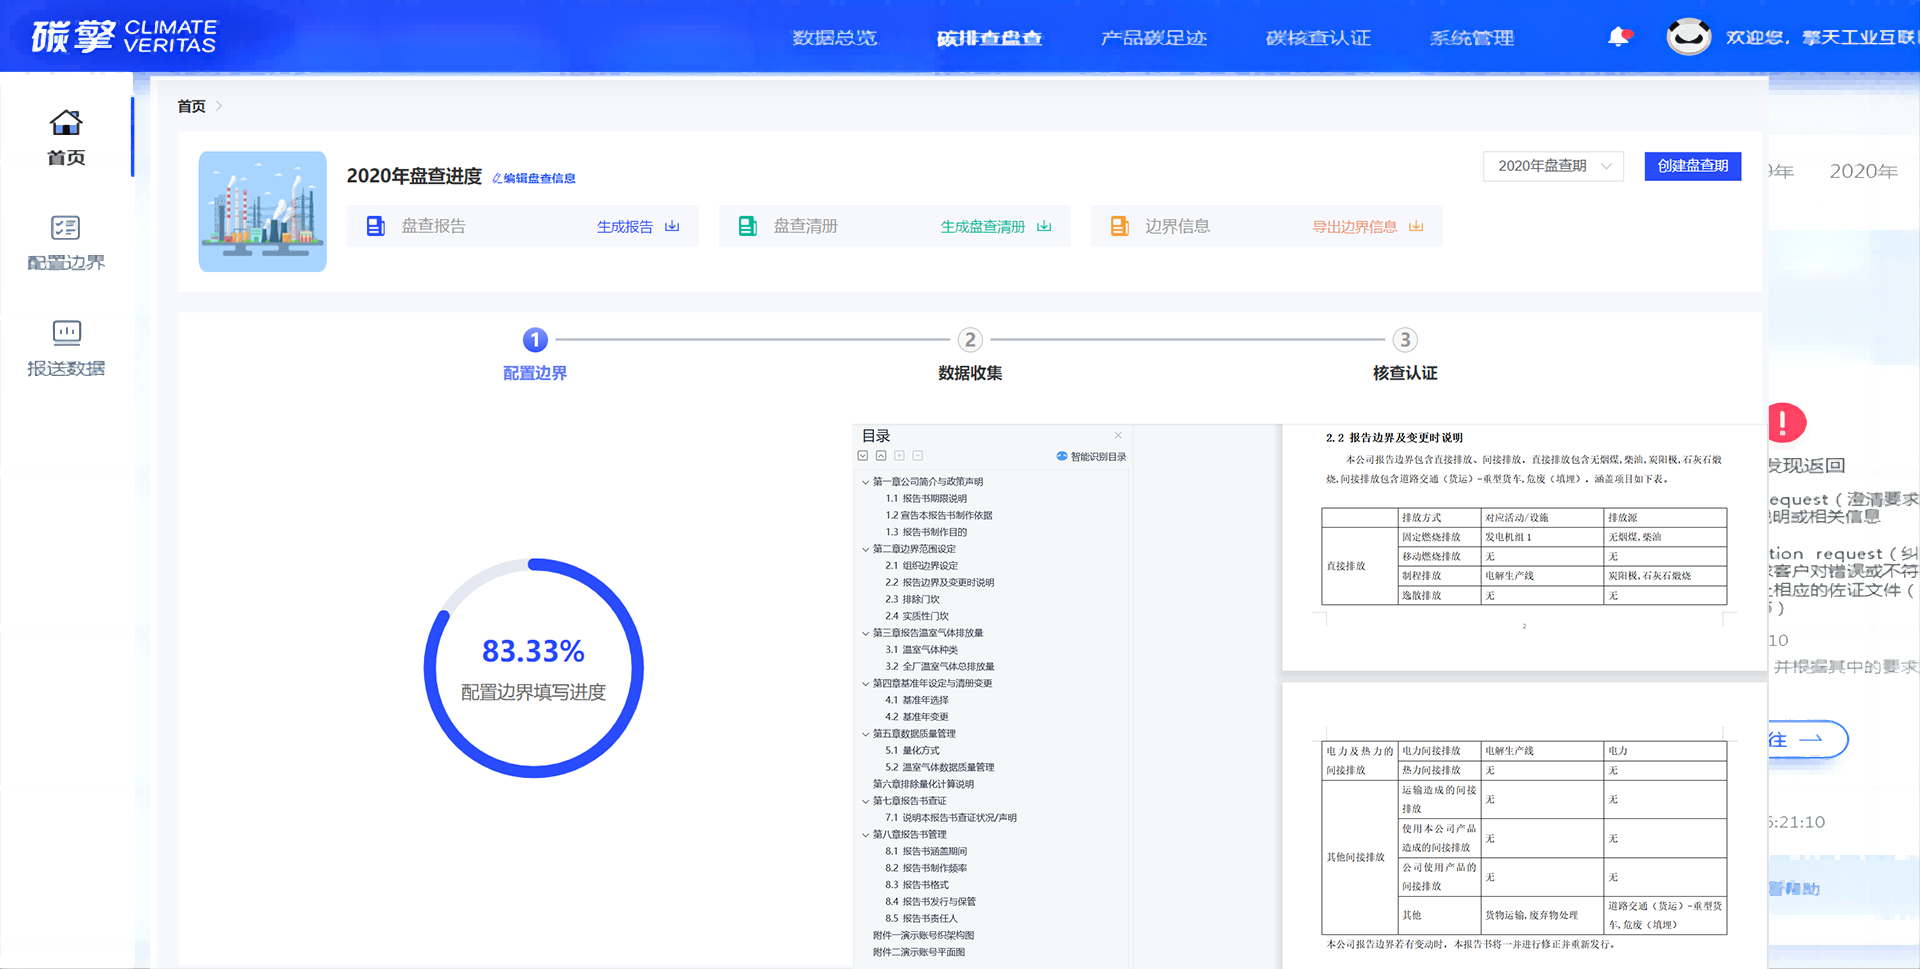Select 3.1 温室气体种类 entry
Screen dimensions: 1920x969
[x=921, y=650]
